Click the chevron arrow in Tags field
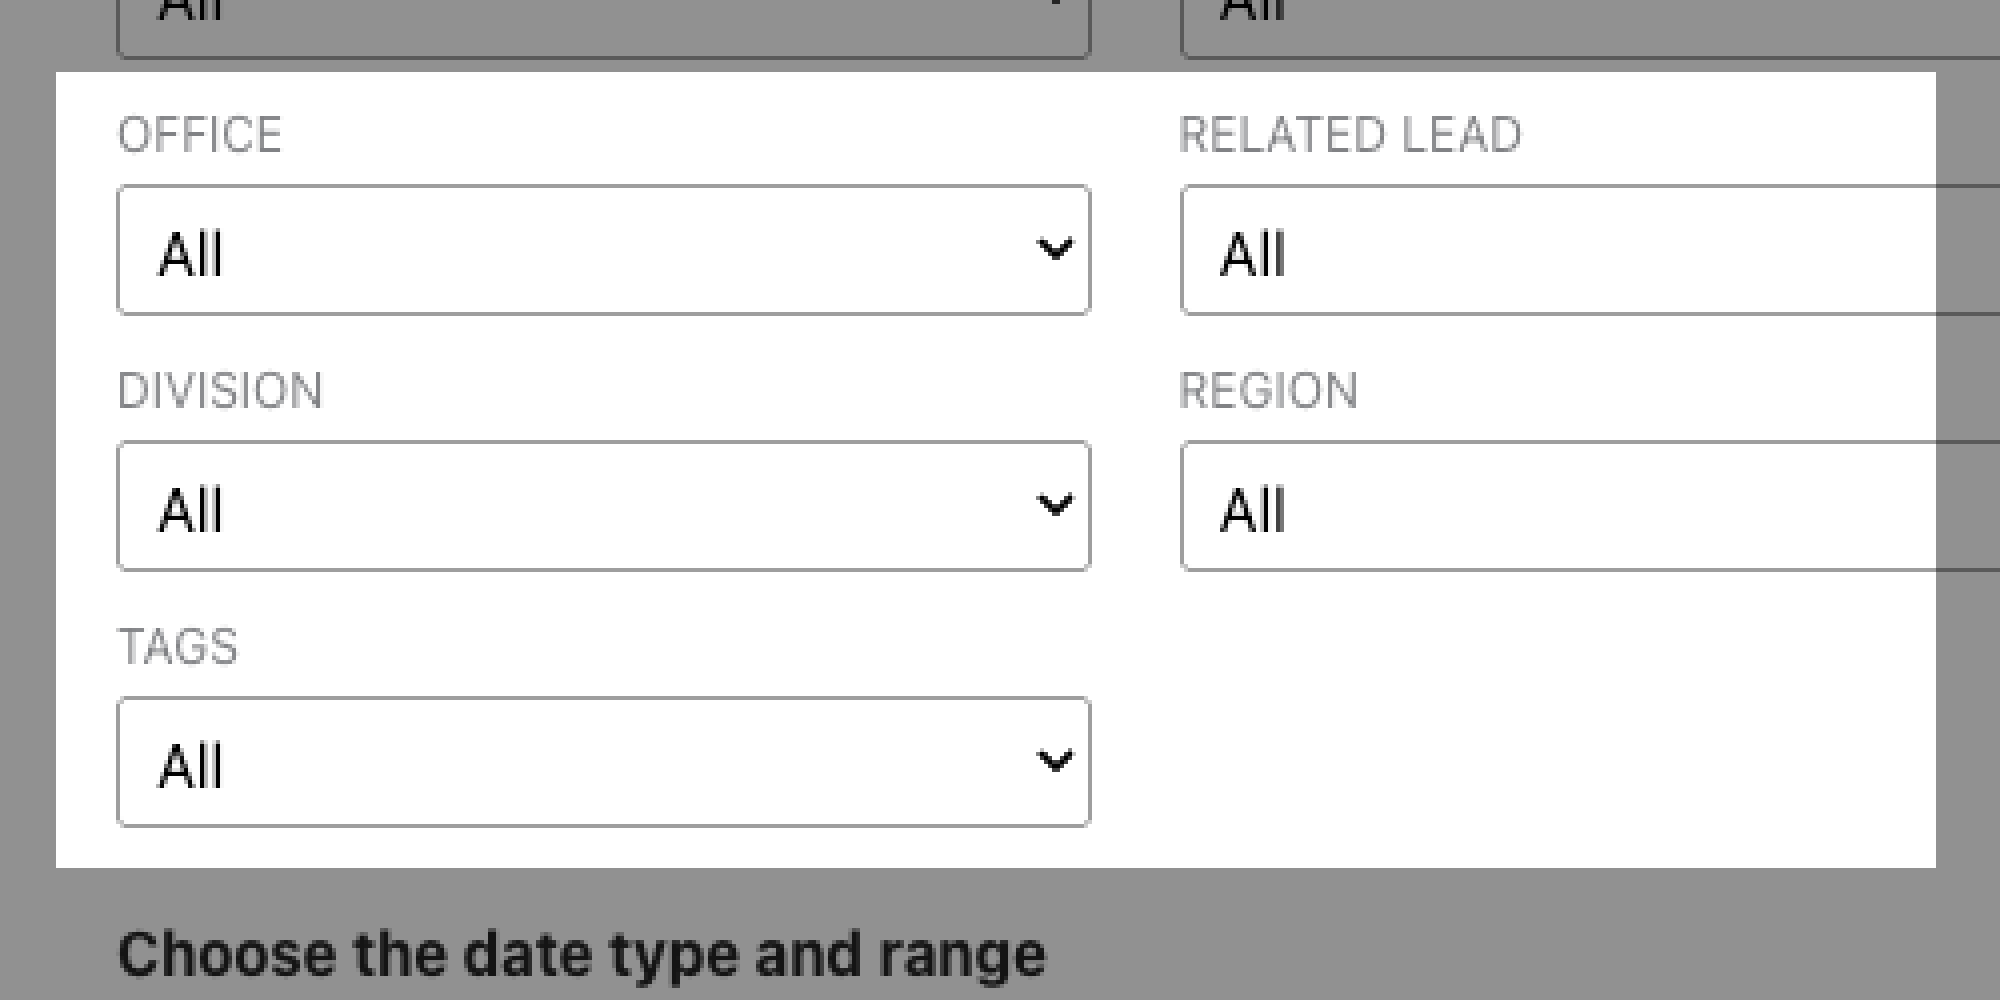 pos(1055,761)
